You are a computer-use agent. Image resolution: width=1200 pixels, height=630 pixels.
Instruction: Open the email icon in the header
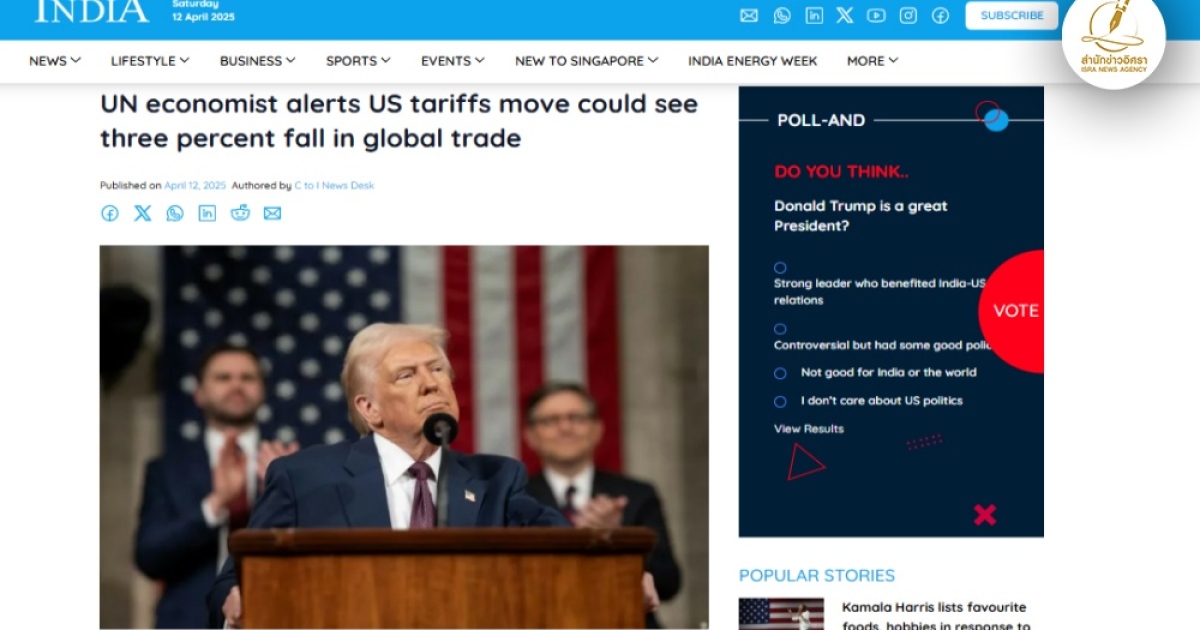[749, 15]
